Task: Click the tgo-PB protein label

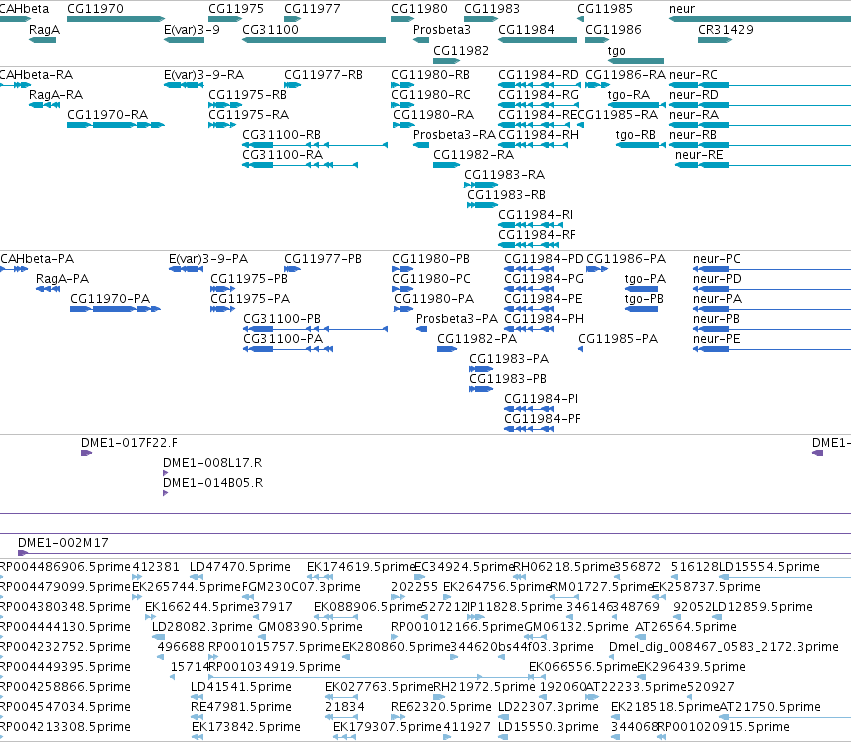Action: (644, 299)
